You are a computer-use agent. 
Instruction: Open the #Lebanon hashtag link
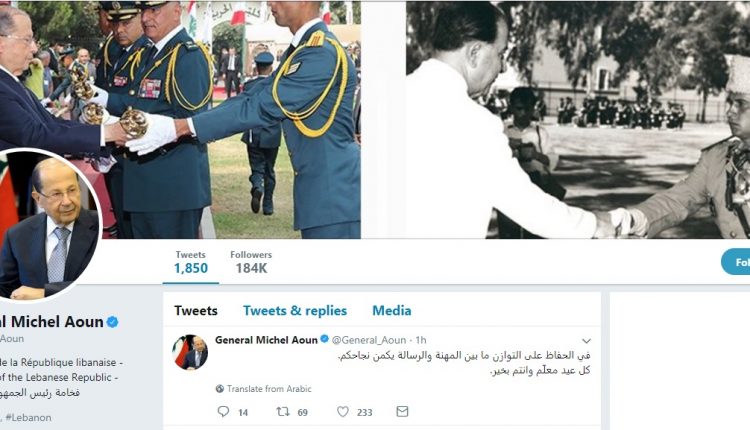pos(28,417)
